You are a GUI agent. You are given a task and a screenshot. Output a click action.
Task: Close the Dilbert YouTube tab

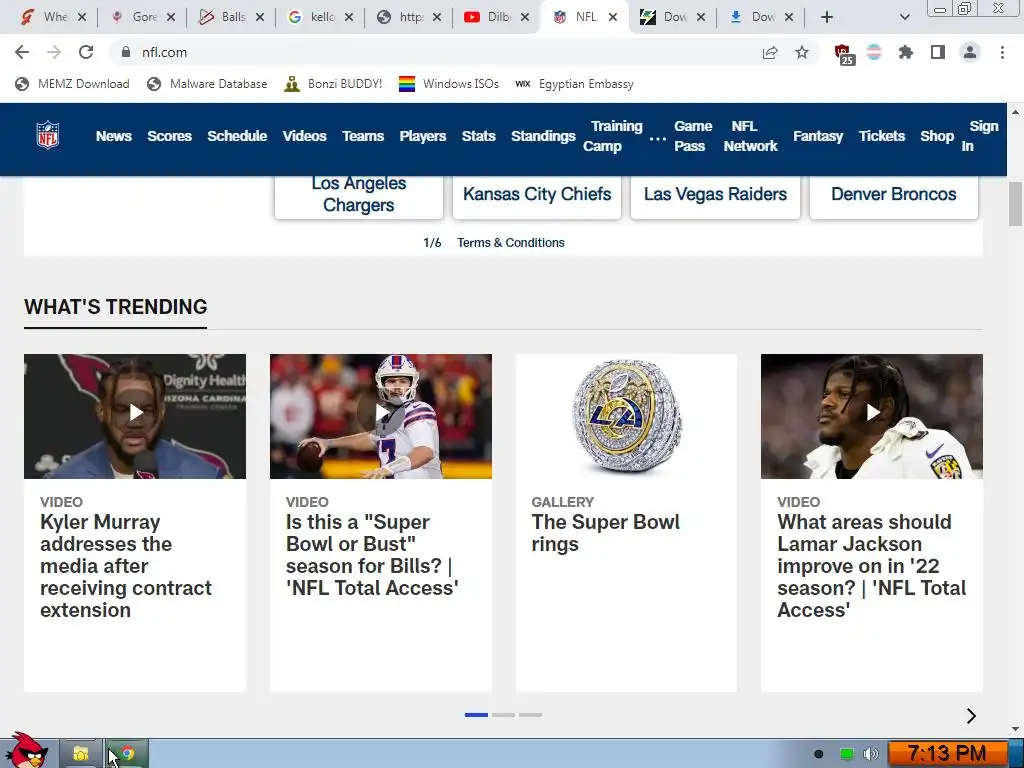pyautogui.click(x=524, y=17)
